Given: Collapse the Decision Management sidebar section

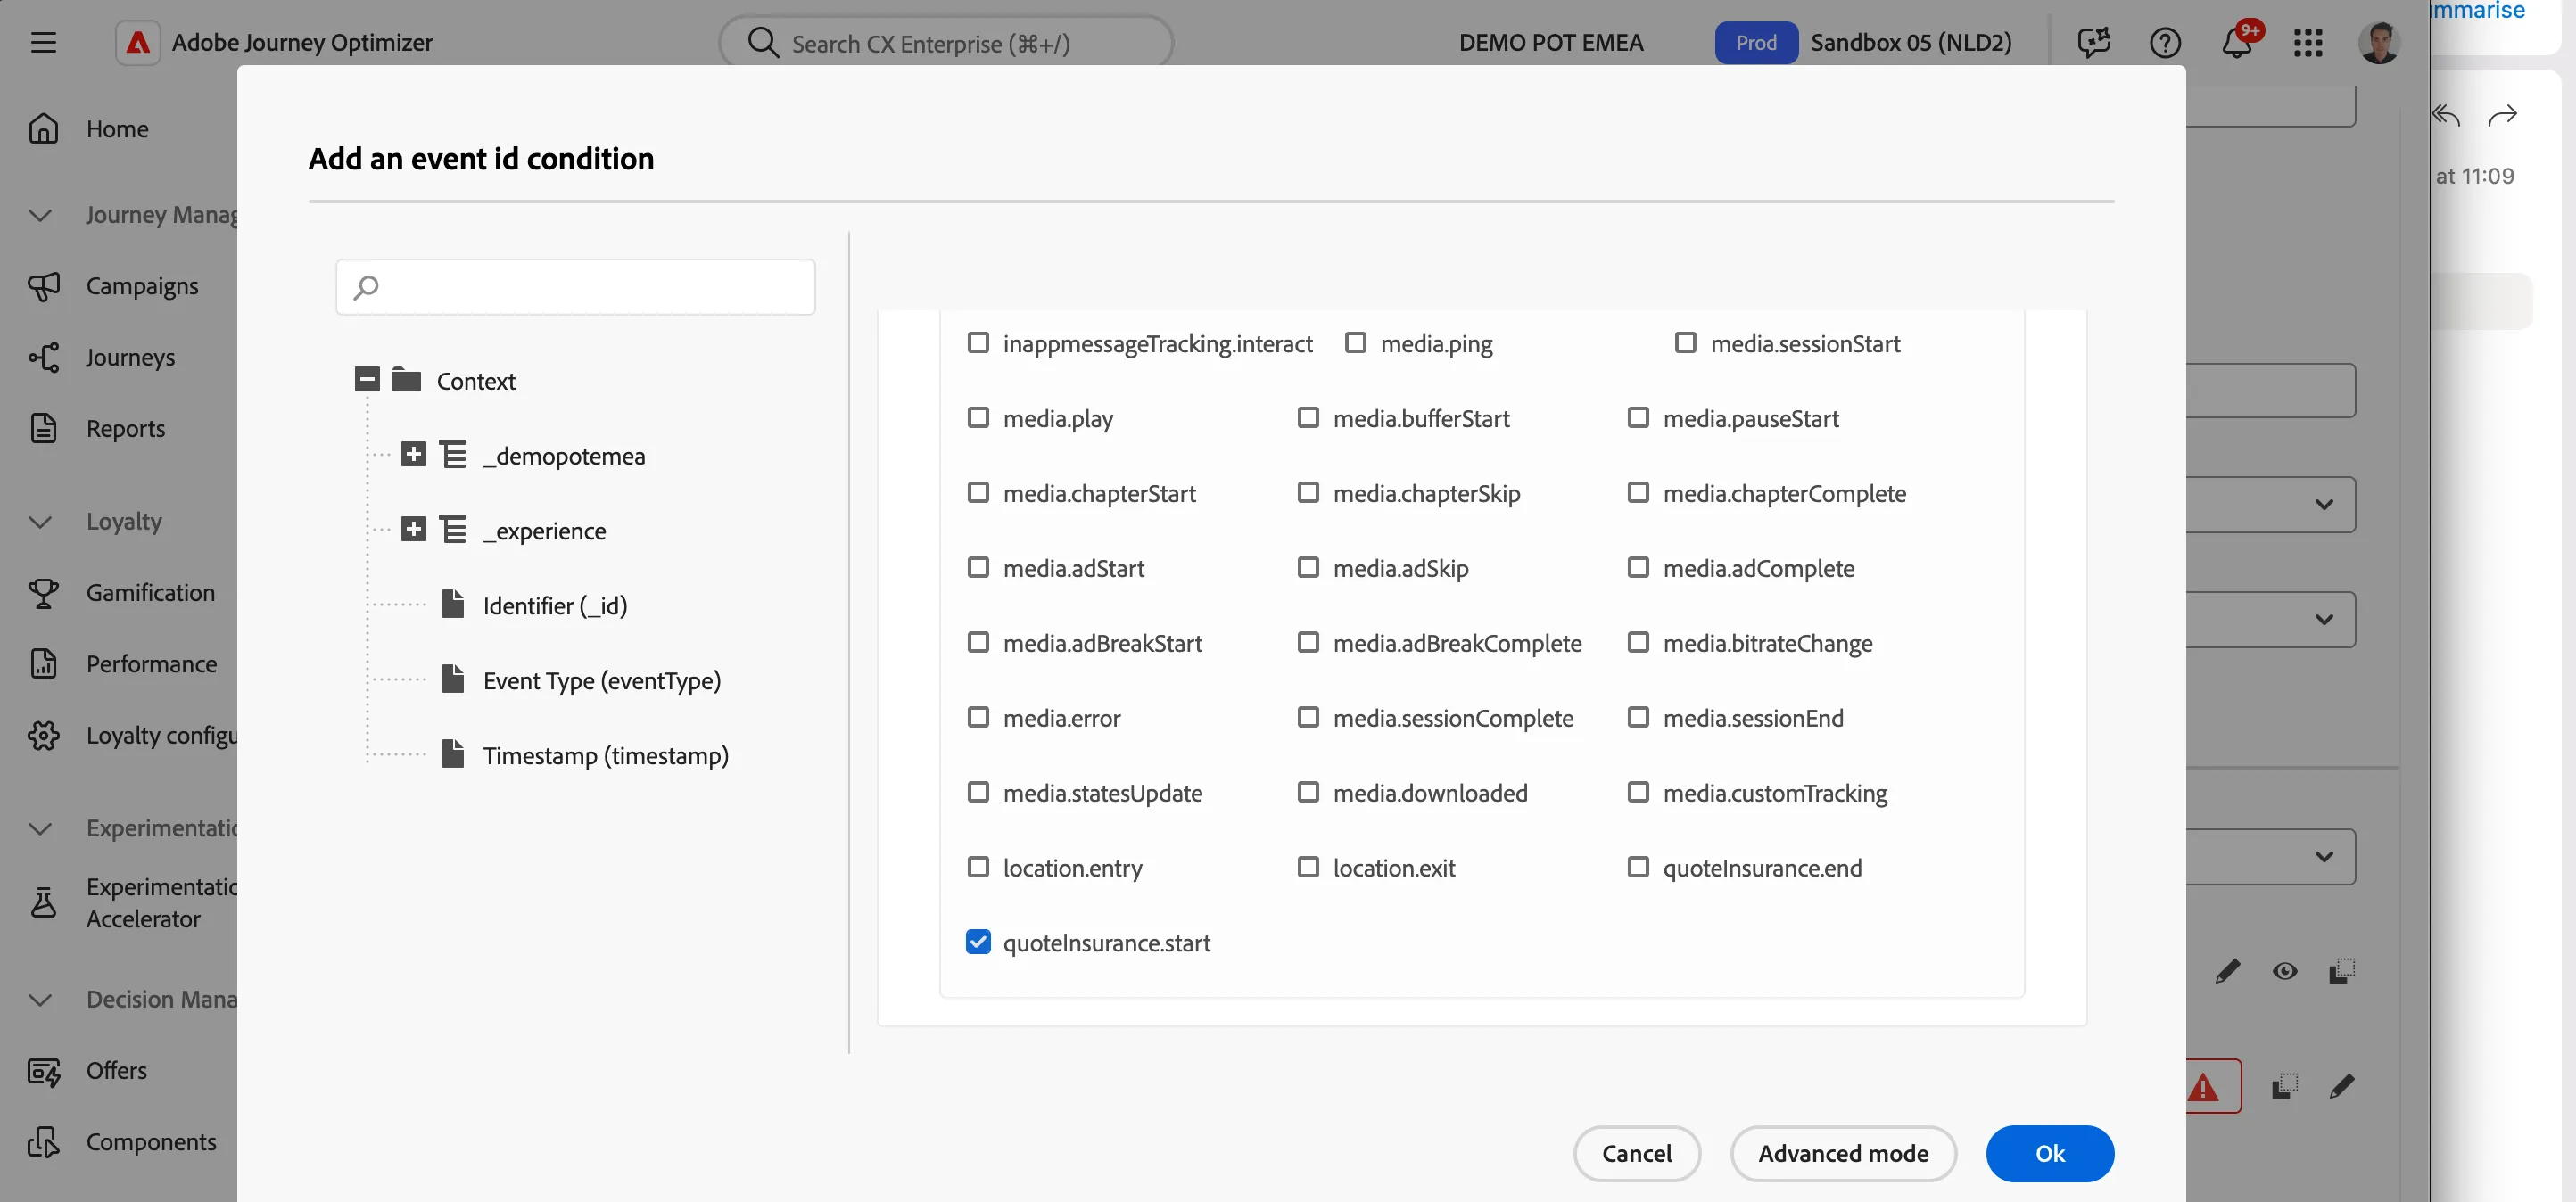Looking at the screenshot, I should pyautogui.click(x=40, y=1000).
